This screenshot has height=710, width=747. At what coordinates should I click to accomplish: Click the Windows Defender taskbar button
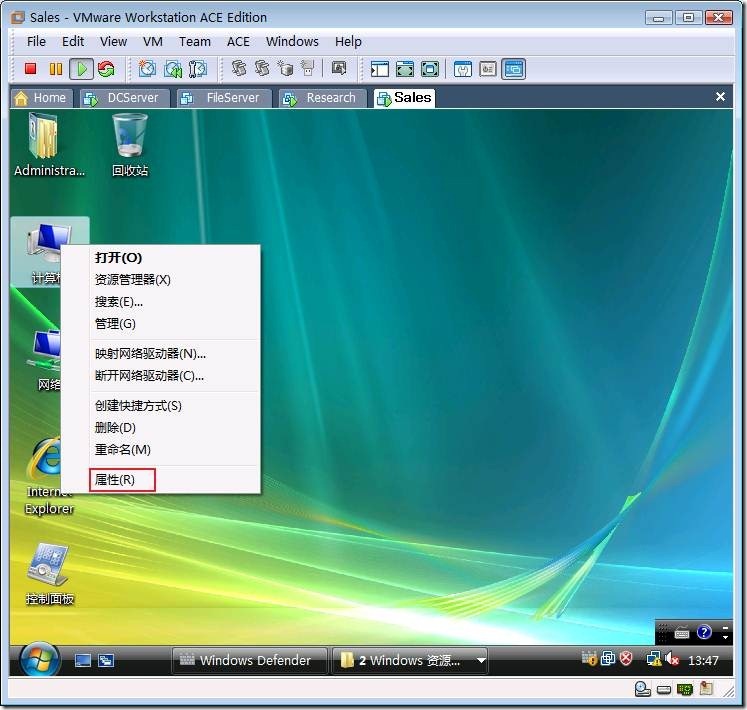coord(250,660)
